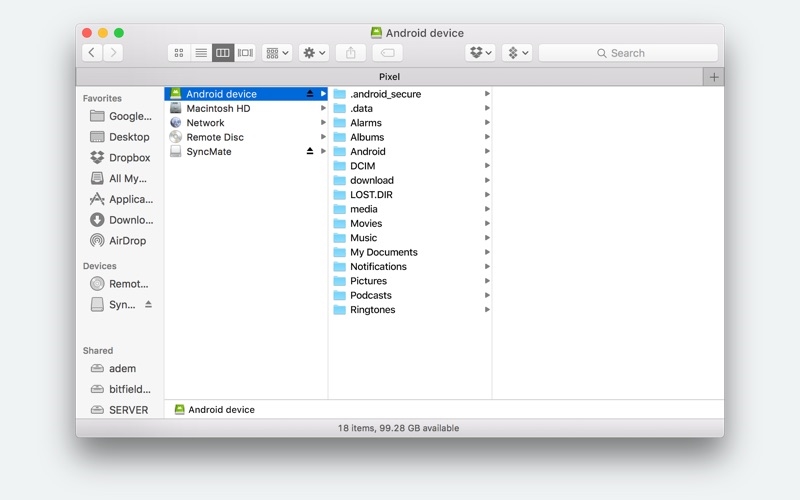Open the .data folder
Viewport: 800px width, 500px height.
click(x=411, y=108)
